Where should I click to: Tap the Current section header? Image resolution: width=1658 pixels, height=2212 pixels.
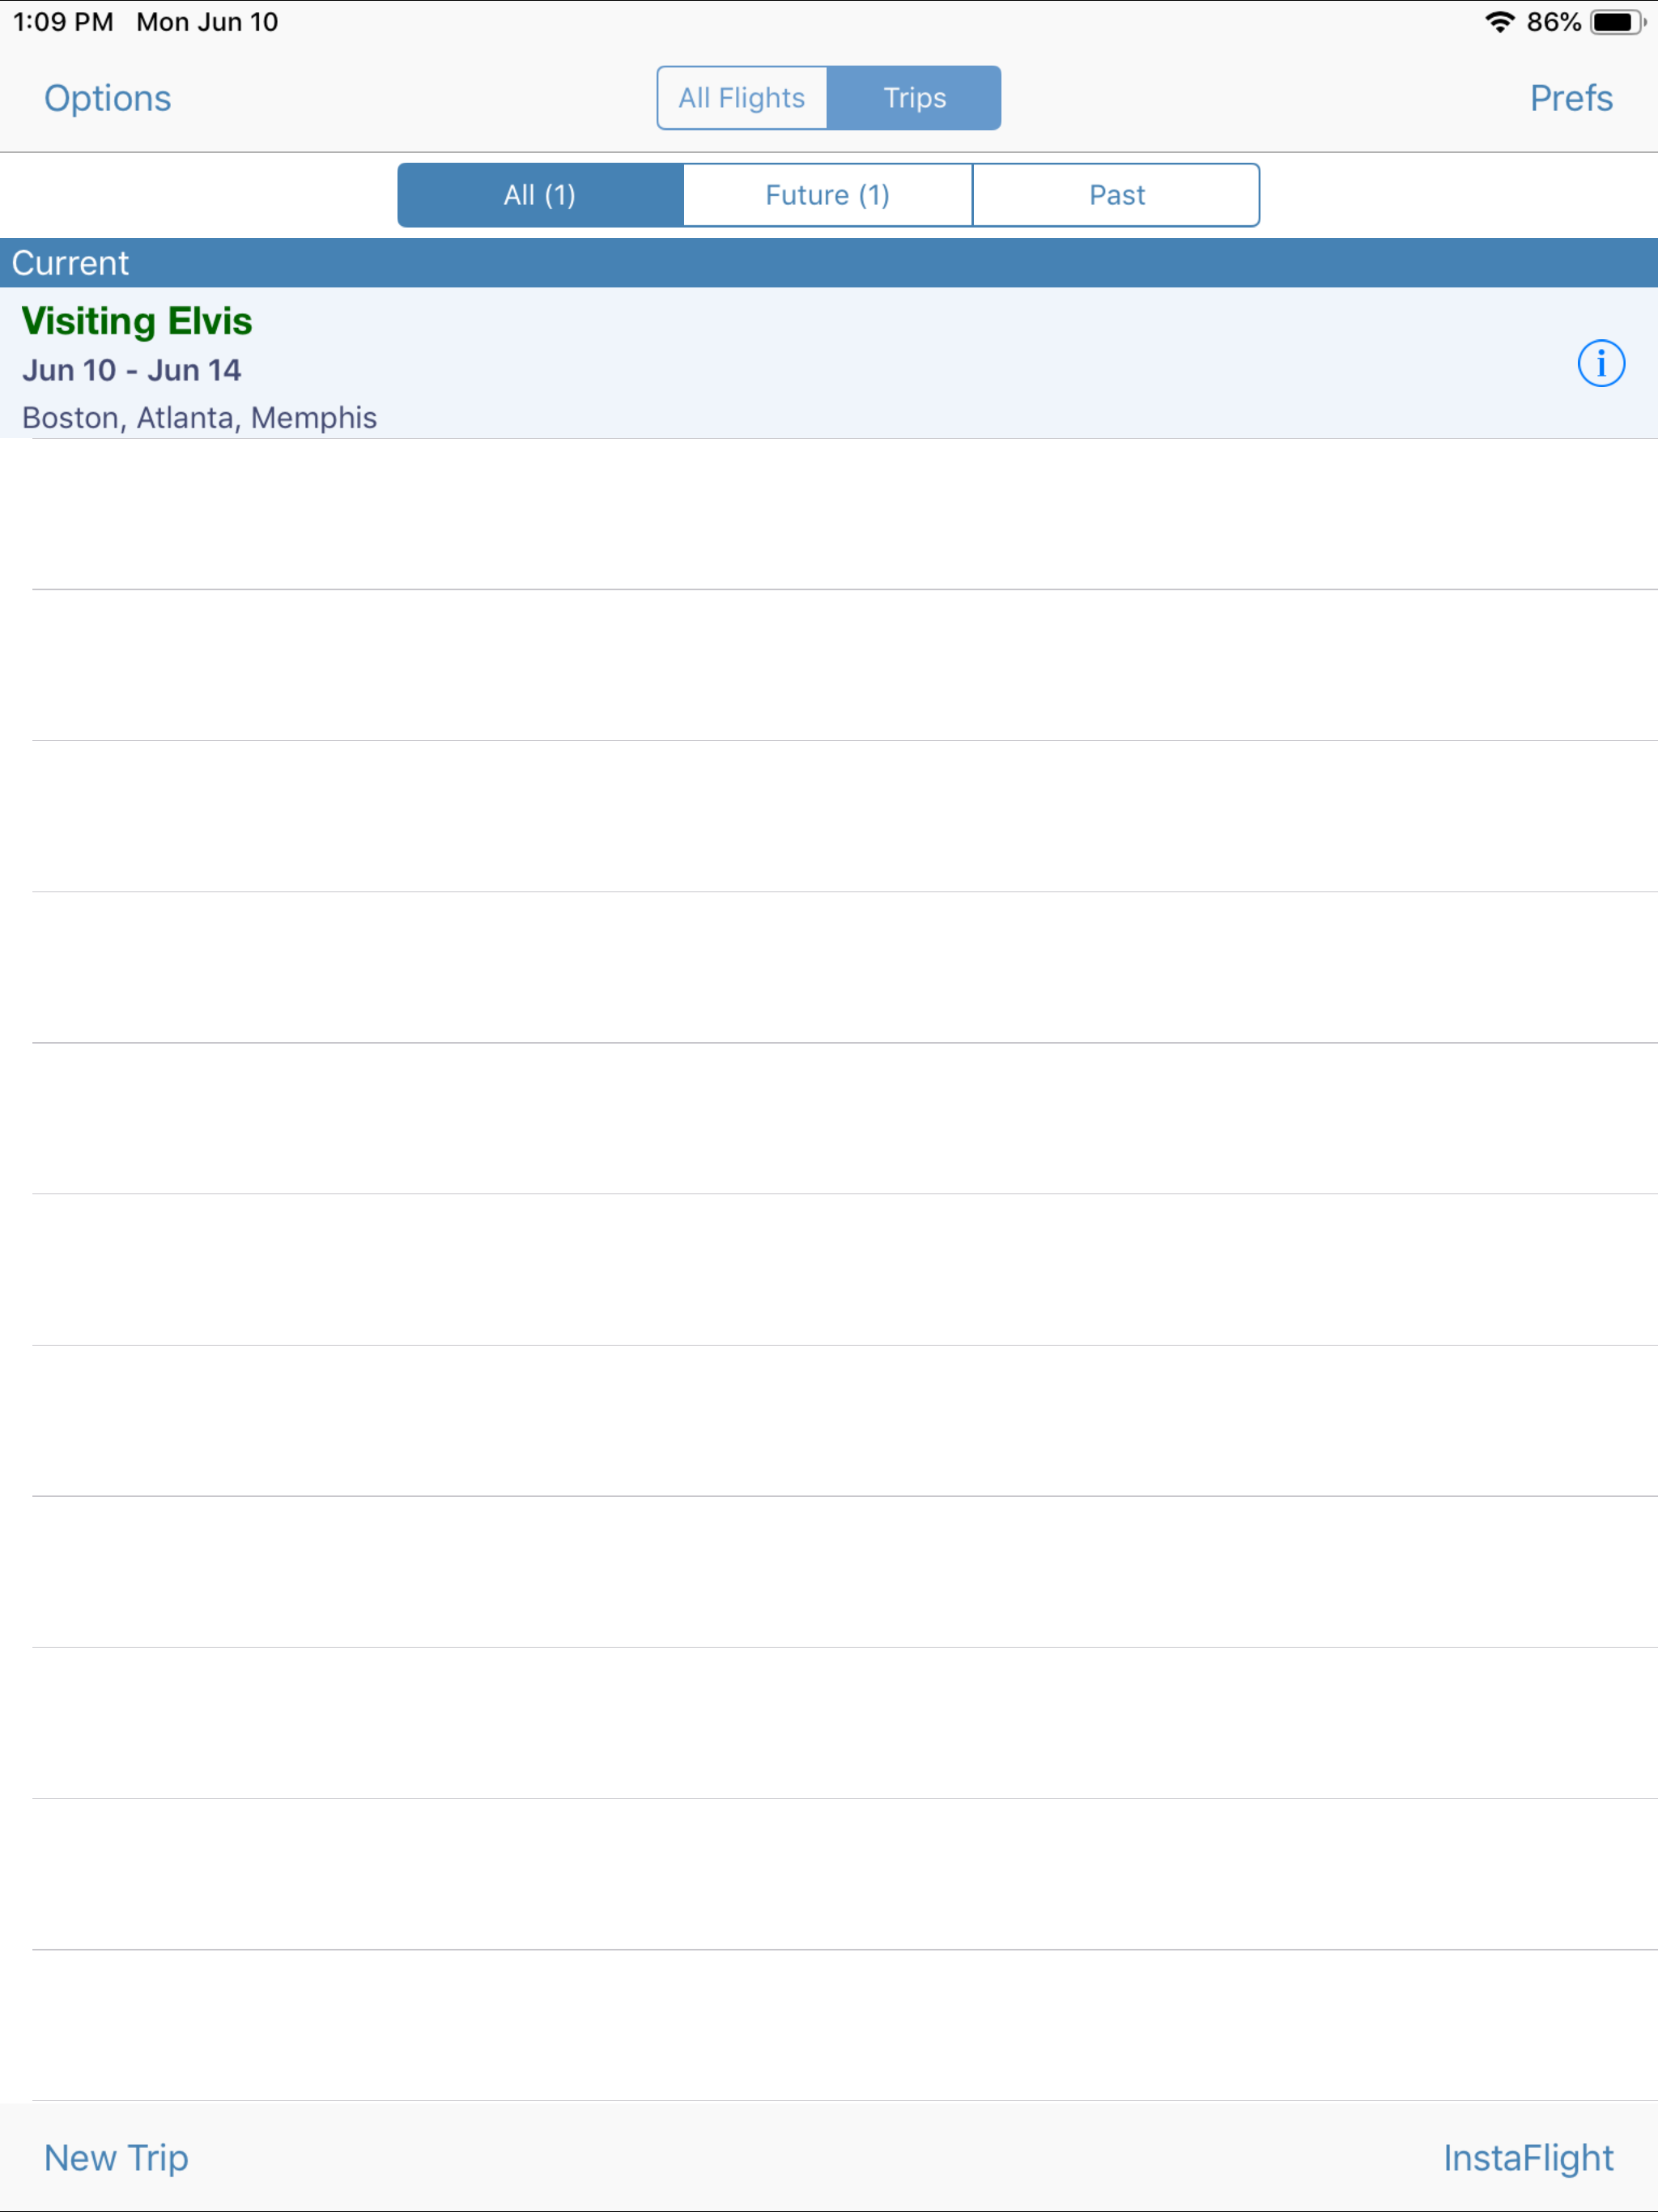tap(70, 263)
